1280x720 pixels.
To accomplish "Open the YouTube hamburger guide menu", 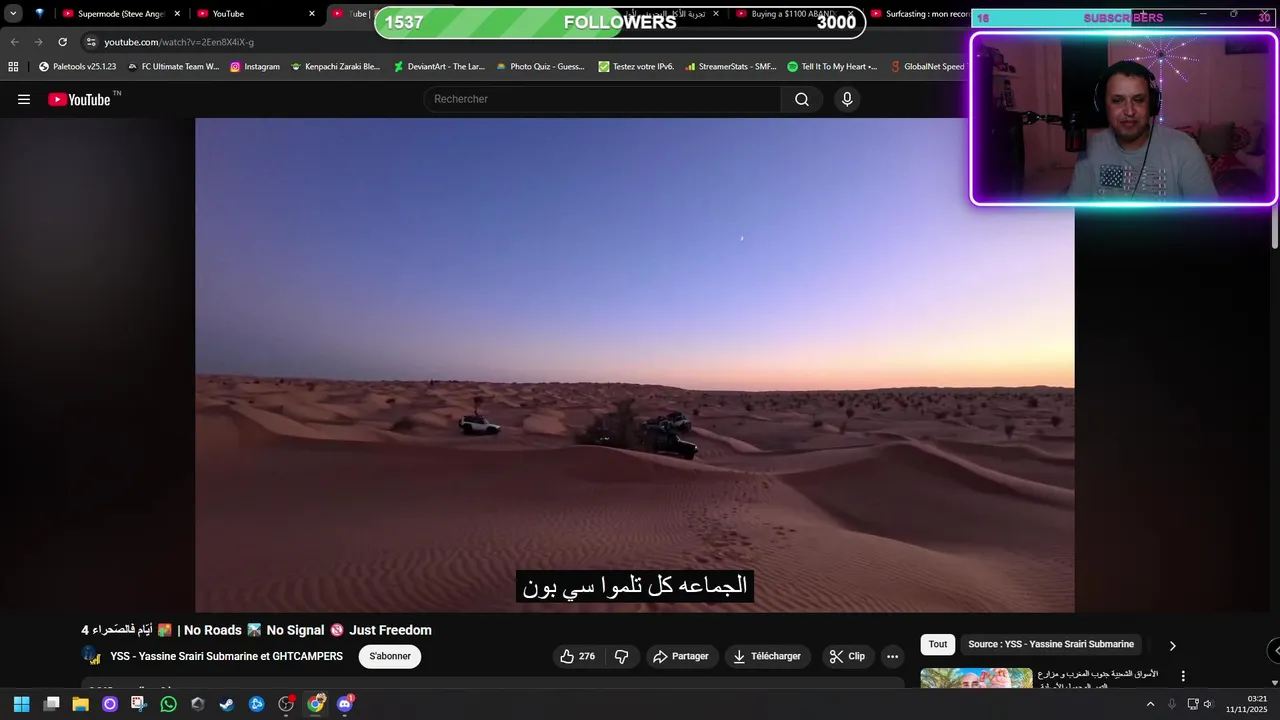I will point(24,99).
